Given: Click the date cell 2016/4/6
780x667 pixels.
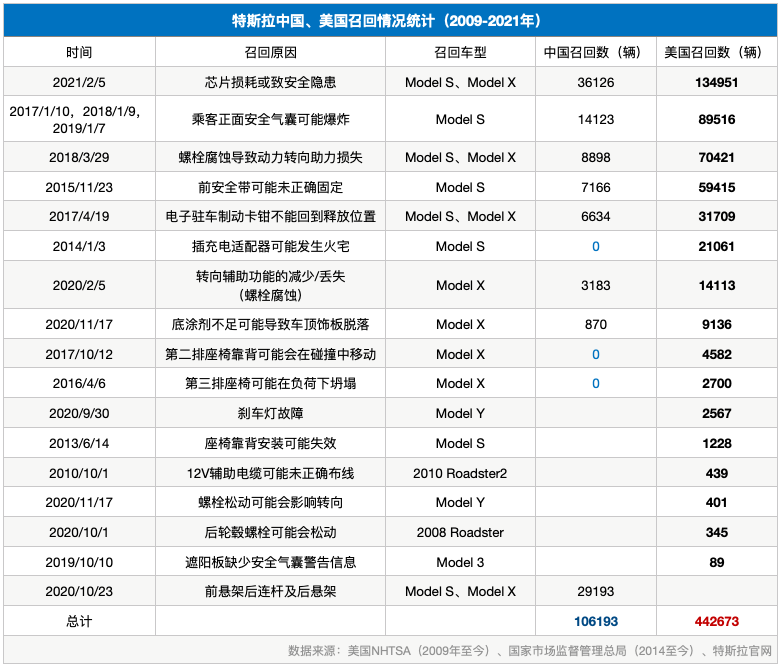Looking at the screenshot, I should click(x=79, y=383).
